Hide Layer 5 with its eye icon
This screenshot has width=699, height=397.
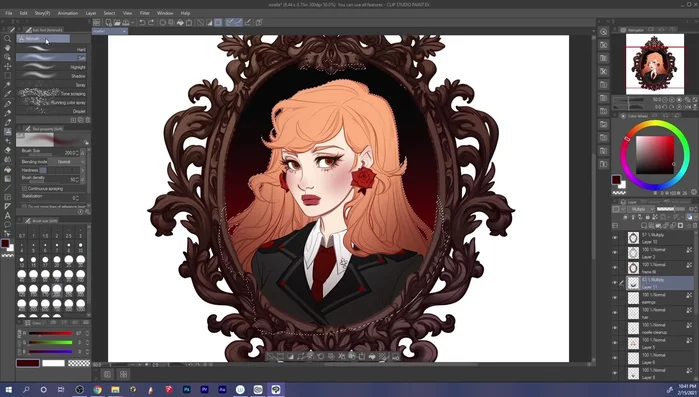pyautogui.click(x=615, y=343)
